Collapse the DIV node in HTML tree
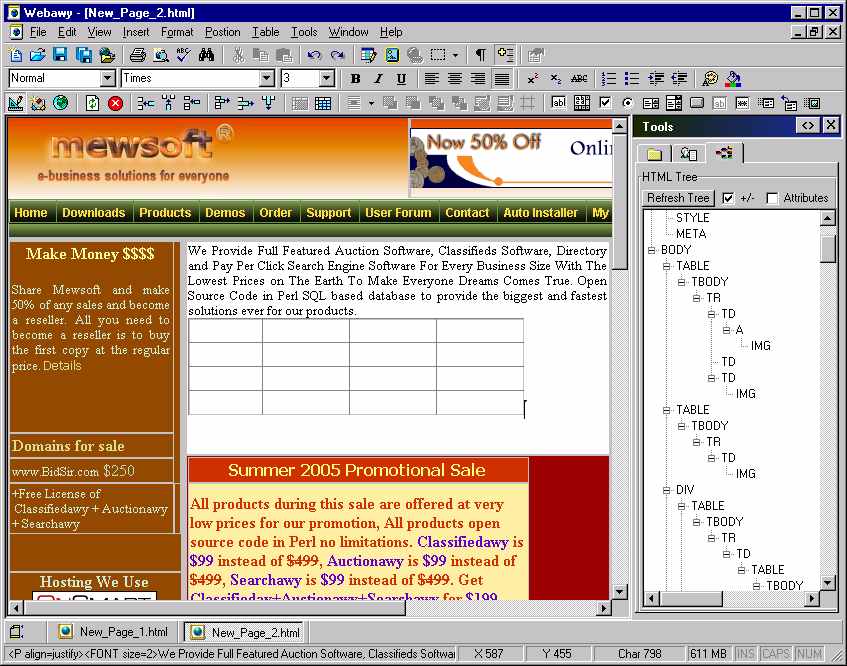 [667, 490]
